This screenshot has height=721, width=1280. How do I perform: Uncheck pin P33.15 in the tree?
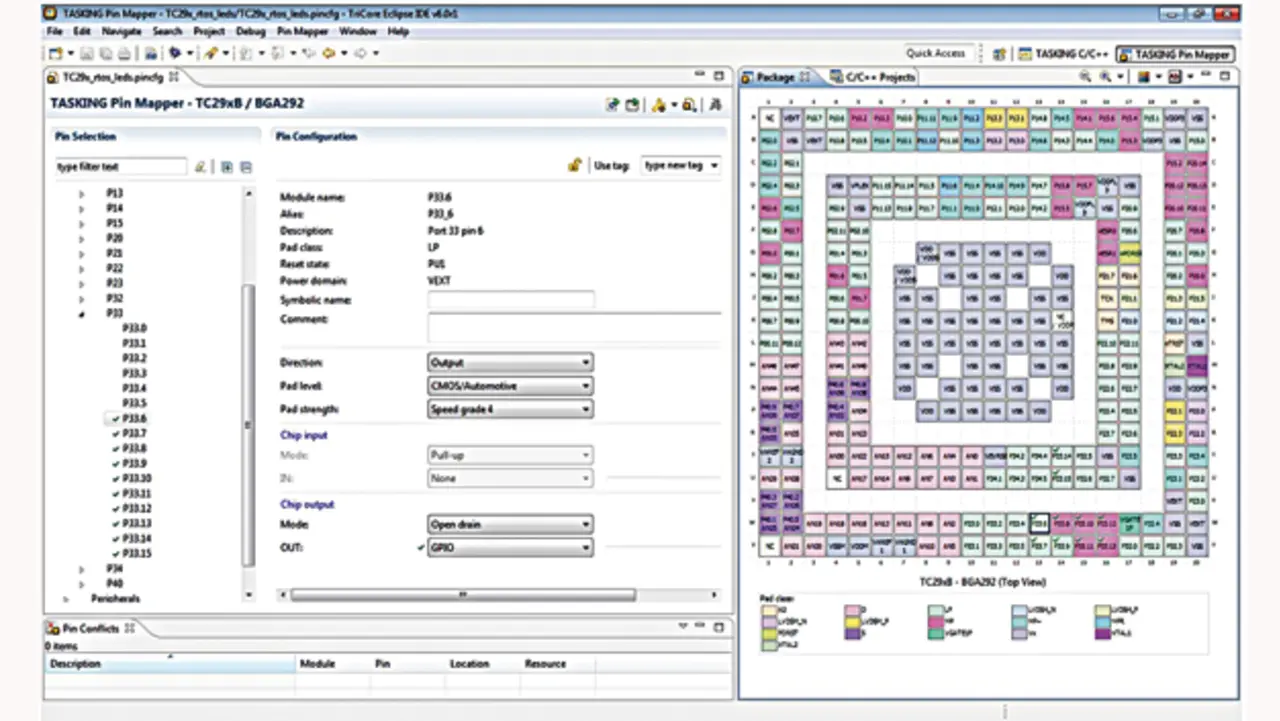tap(116, 553)
